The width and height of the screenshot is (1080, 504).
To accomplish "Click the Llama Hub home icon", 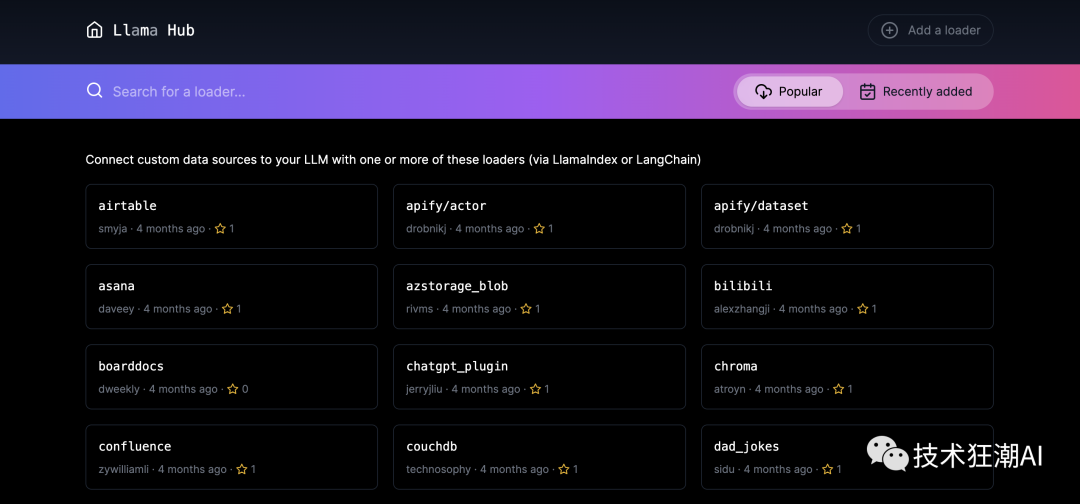I will 94,30.
